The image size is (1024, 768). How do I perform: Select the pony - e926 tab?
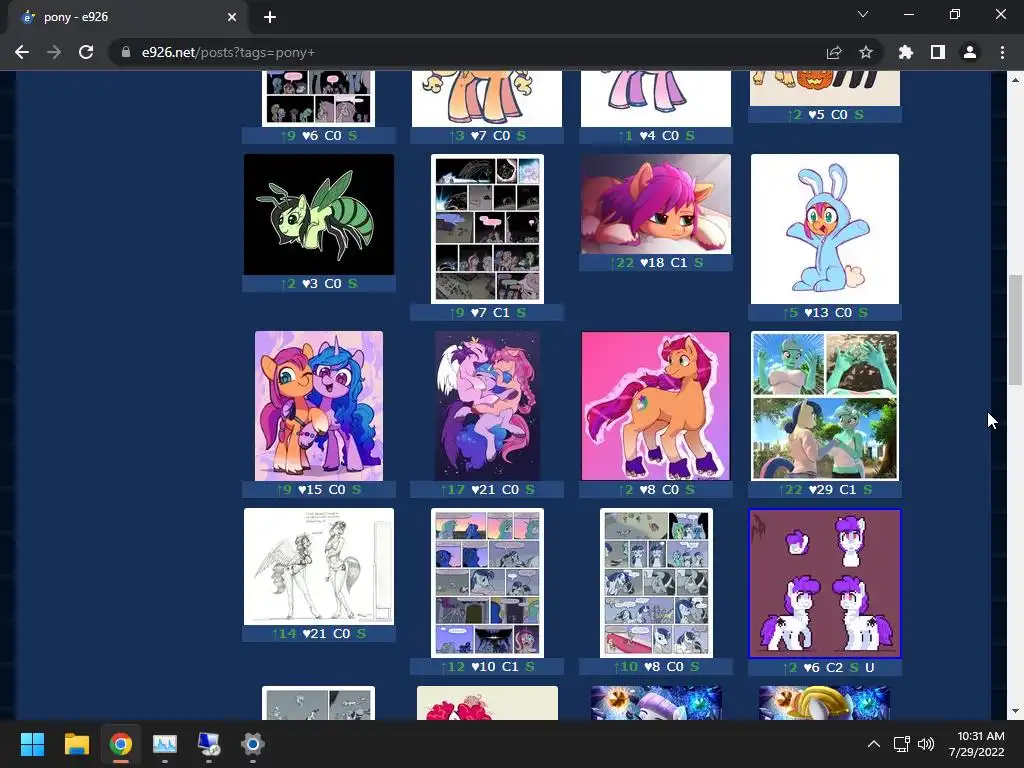127,18
